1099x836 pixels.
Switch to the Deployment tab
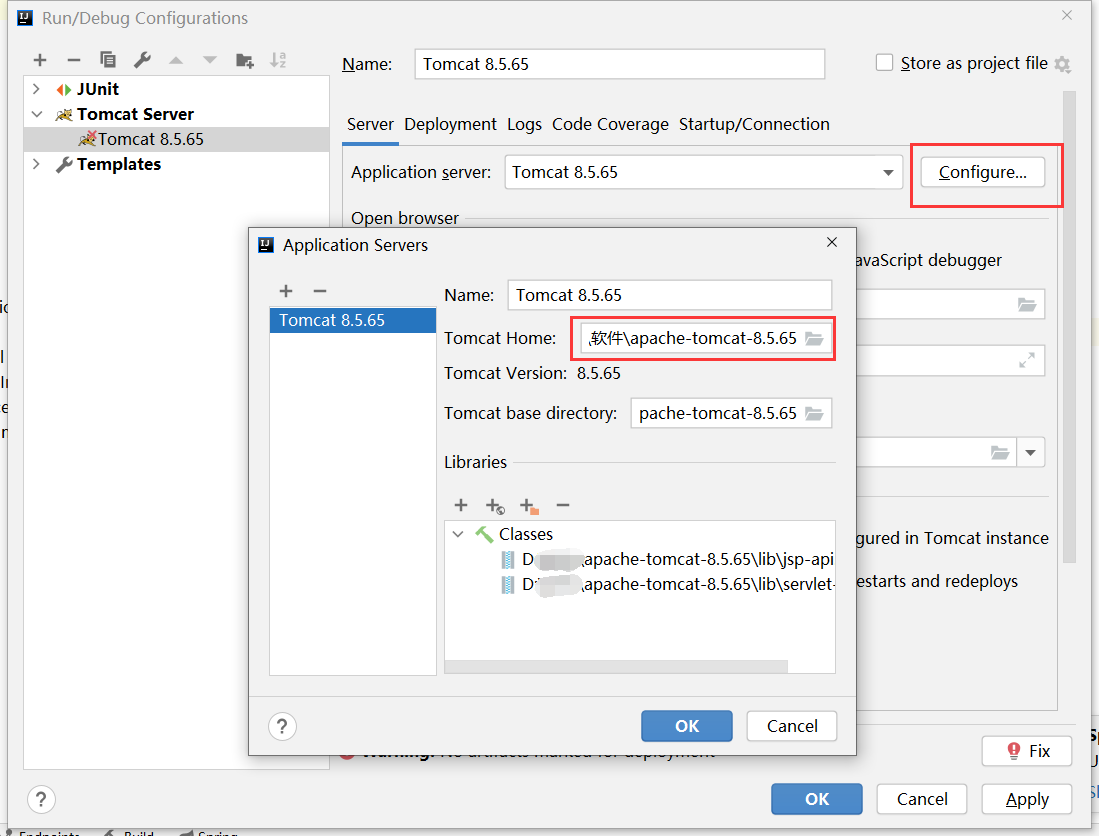[x=450, y=125]
